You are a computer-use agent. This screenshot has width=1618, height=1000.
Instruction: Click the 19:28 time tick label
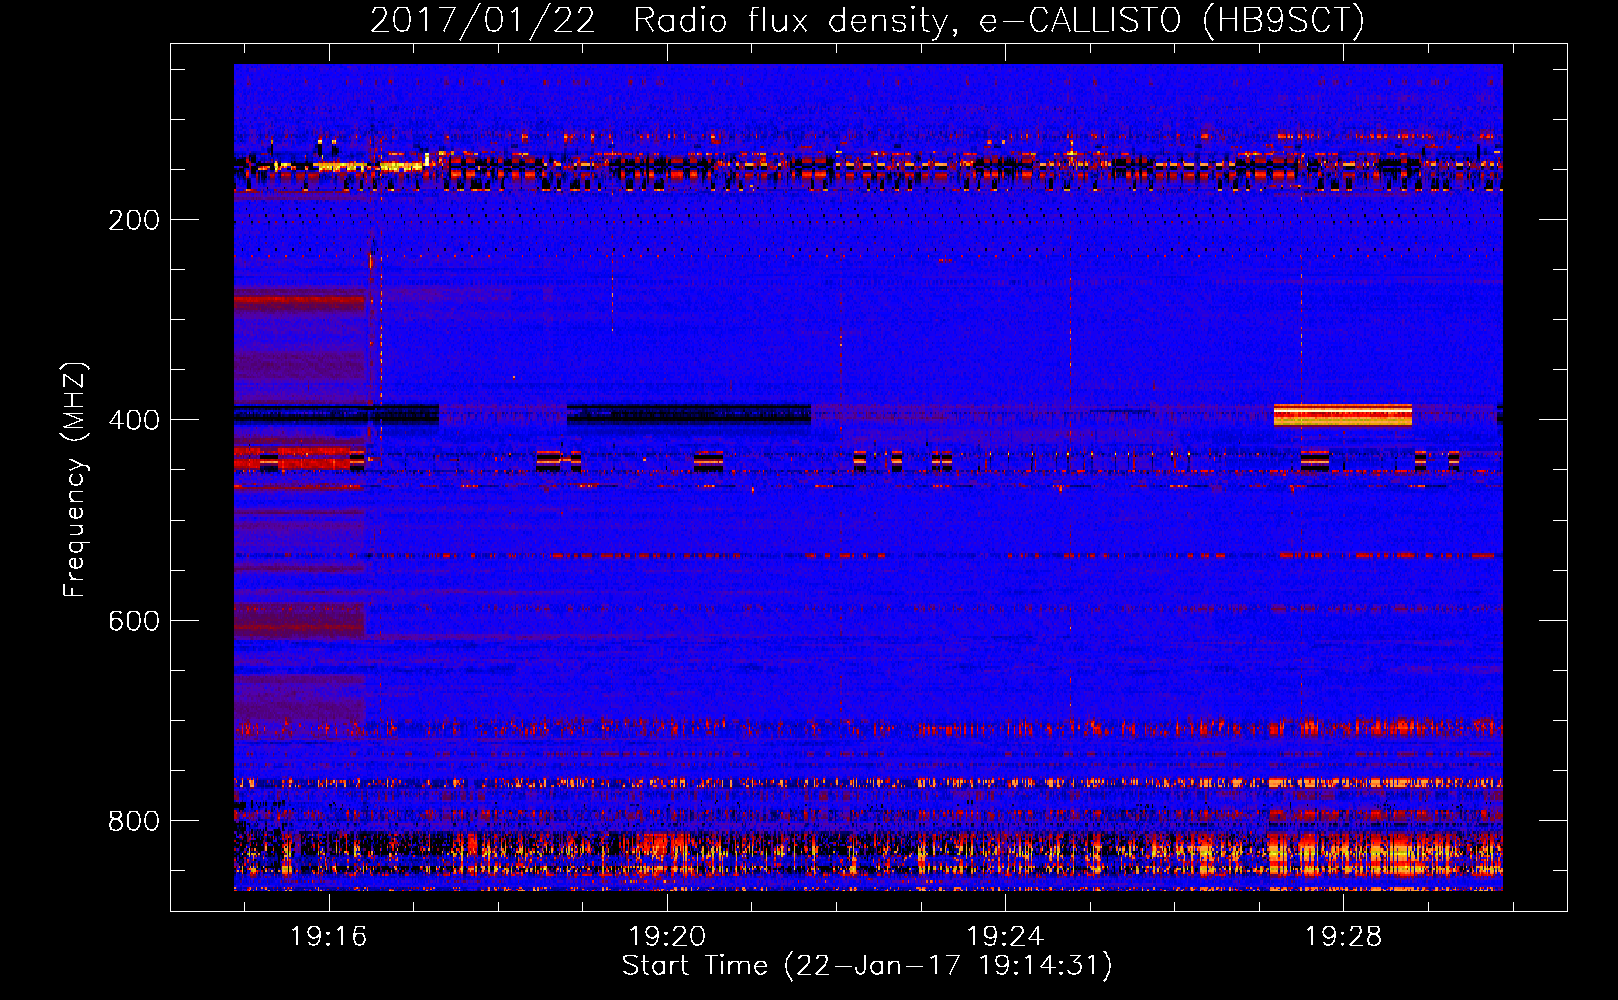point(1343,936)
